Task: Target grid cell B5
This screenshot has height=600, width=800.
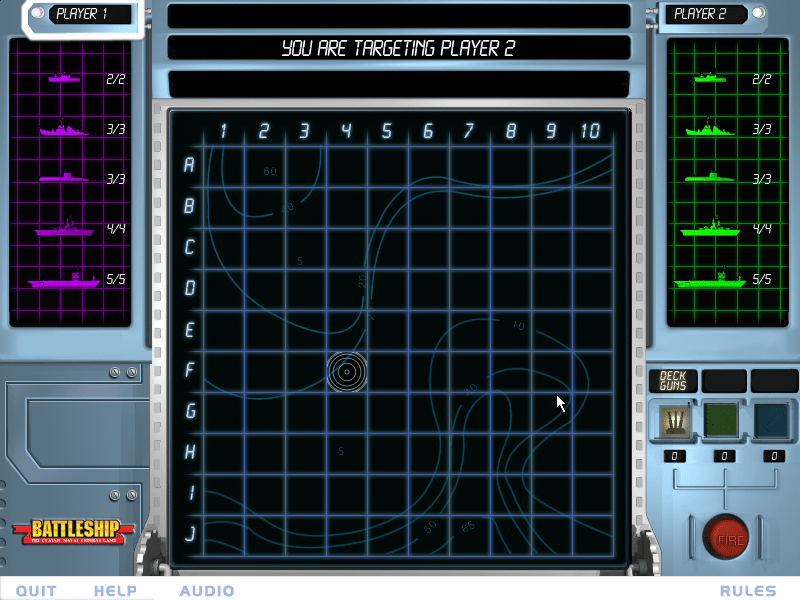Action: (388, 208)
